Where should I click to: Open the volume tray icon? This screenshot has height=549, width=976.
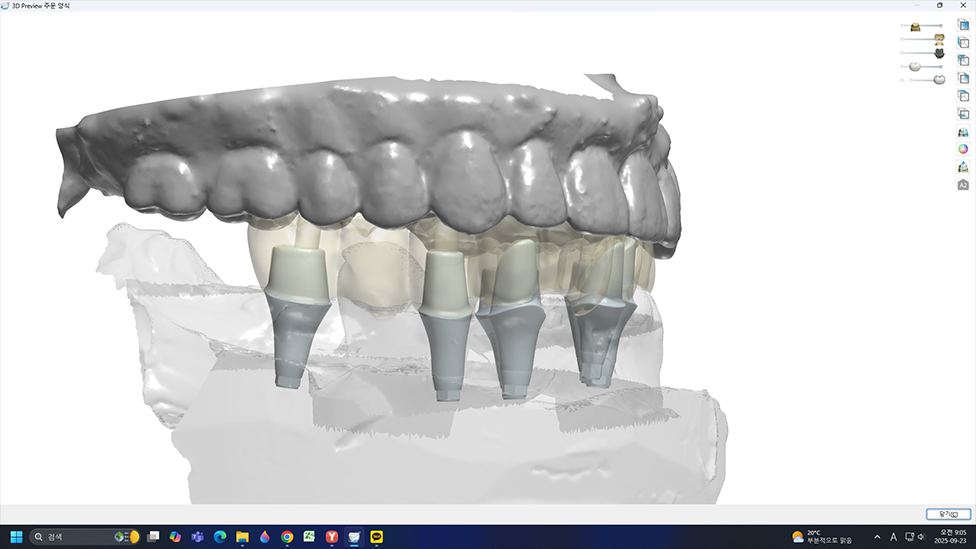pos(921,537)
